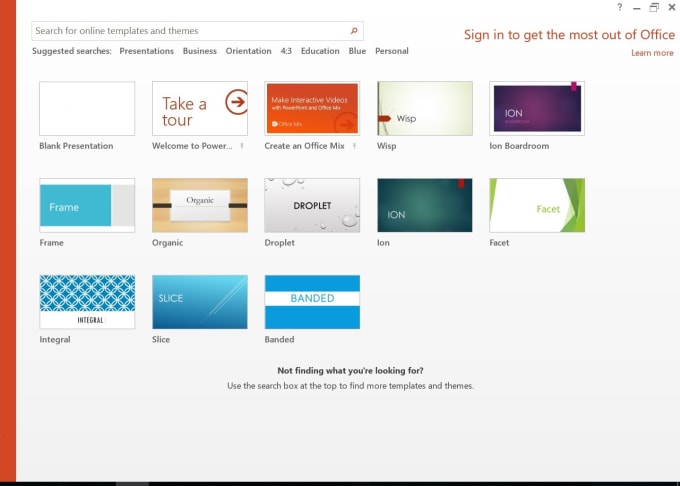Search suggested term Personal
Screen dimensions: 680x486
[392, 51]
